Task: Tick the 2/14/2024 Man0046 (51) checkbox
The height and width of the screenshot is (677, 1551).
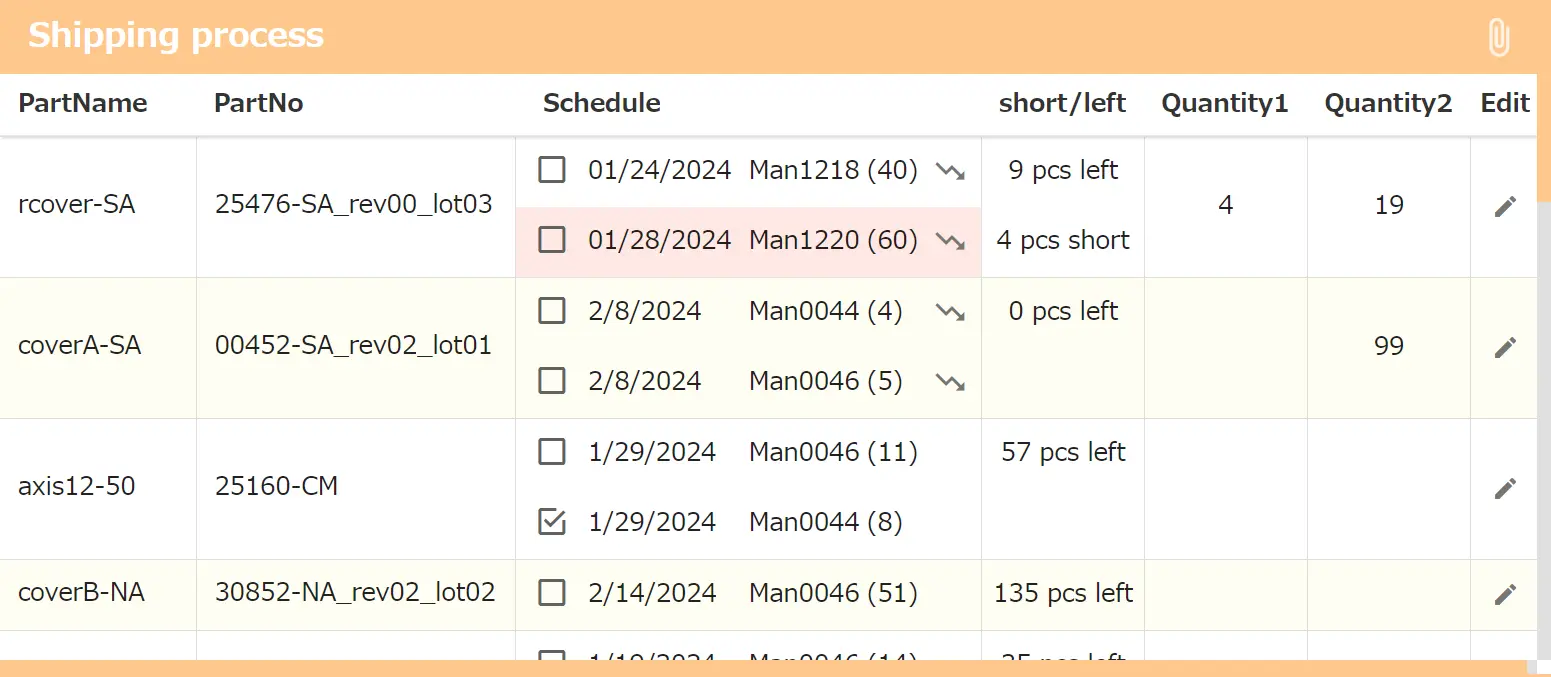Action: [x=552, y=593]
